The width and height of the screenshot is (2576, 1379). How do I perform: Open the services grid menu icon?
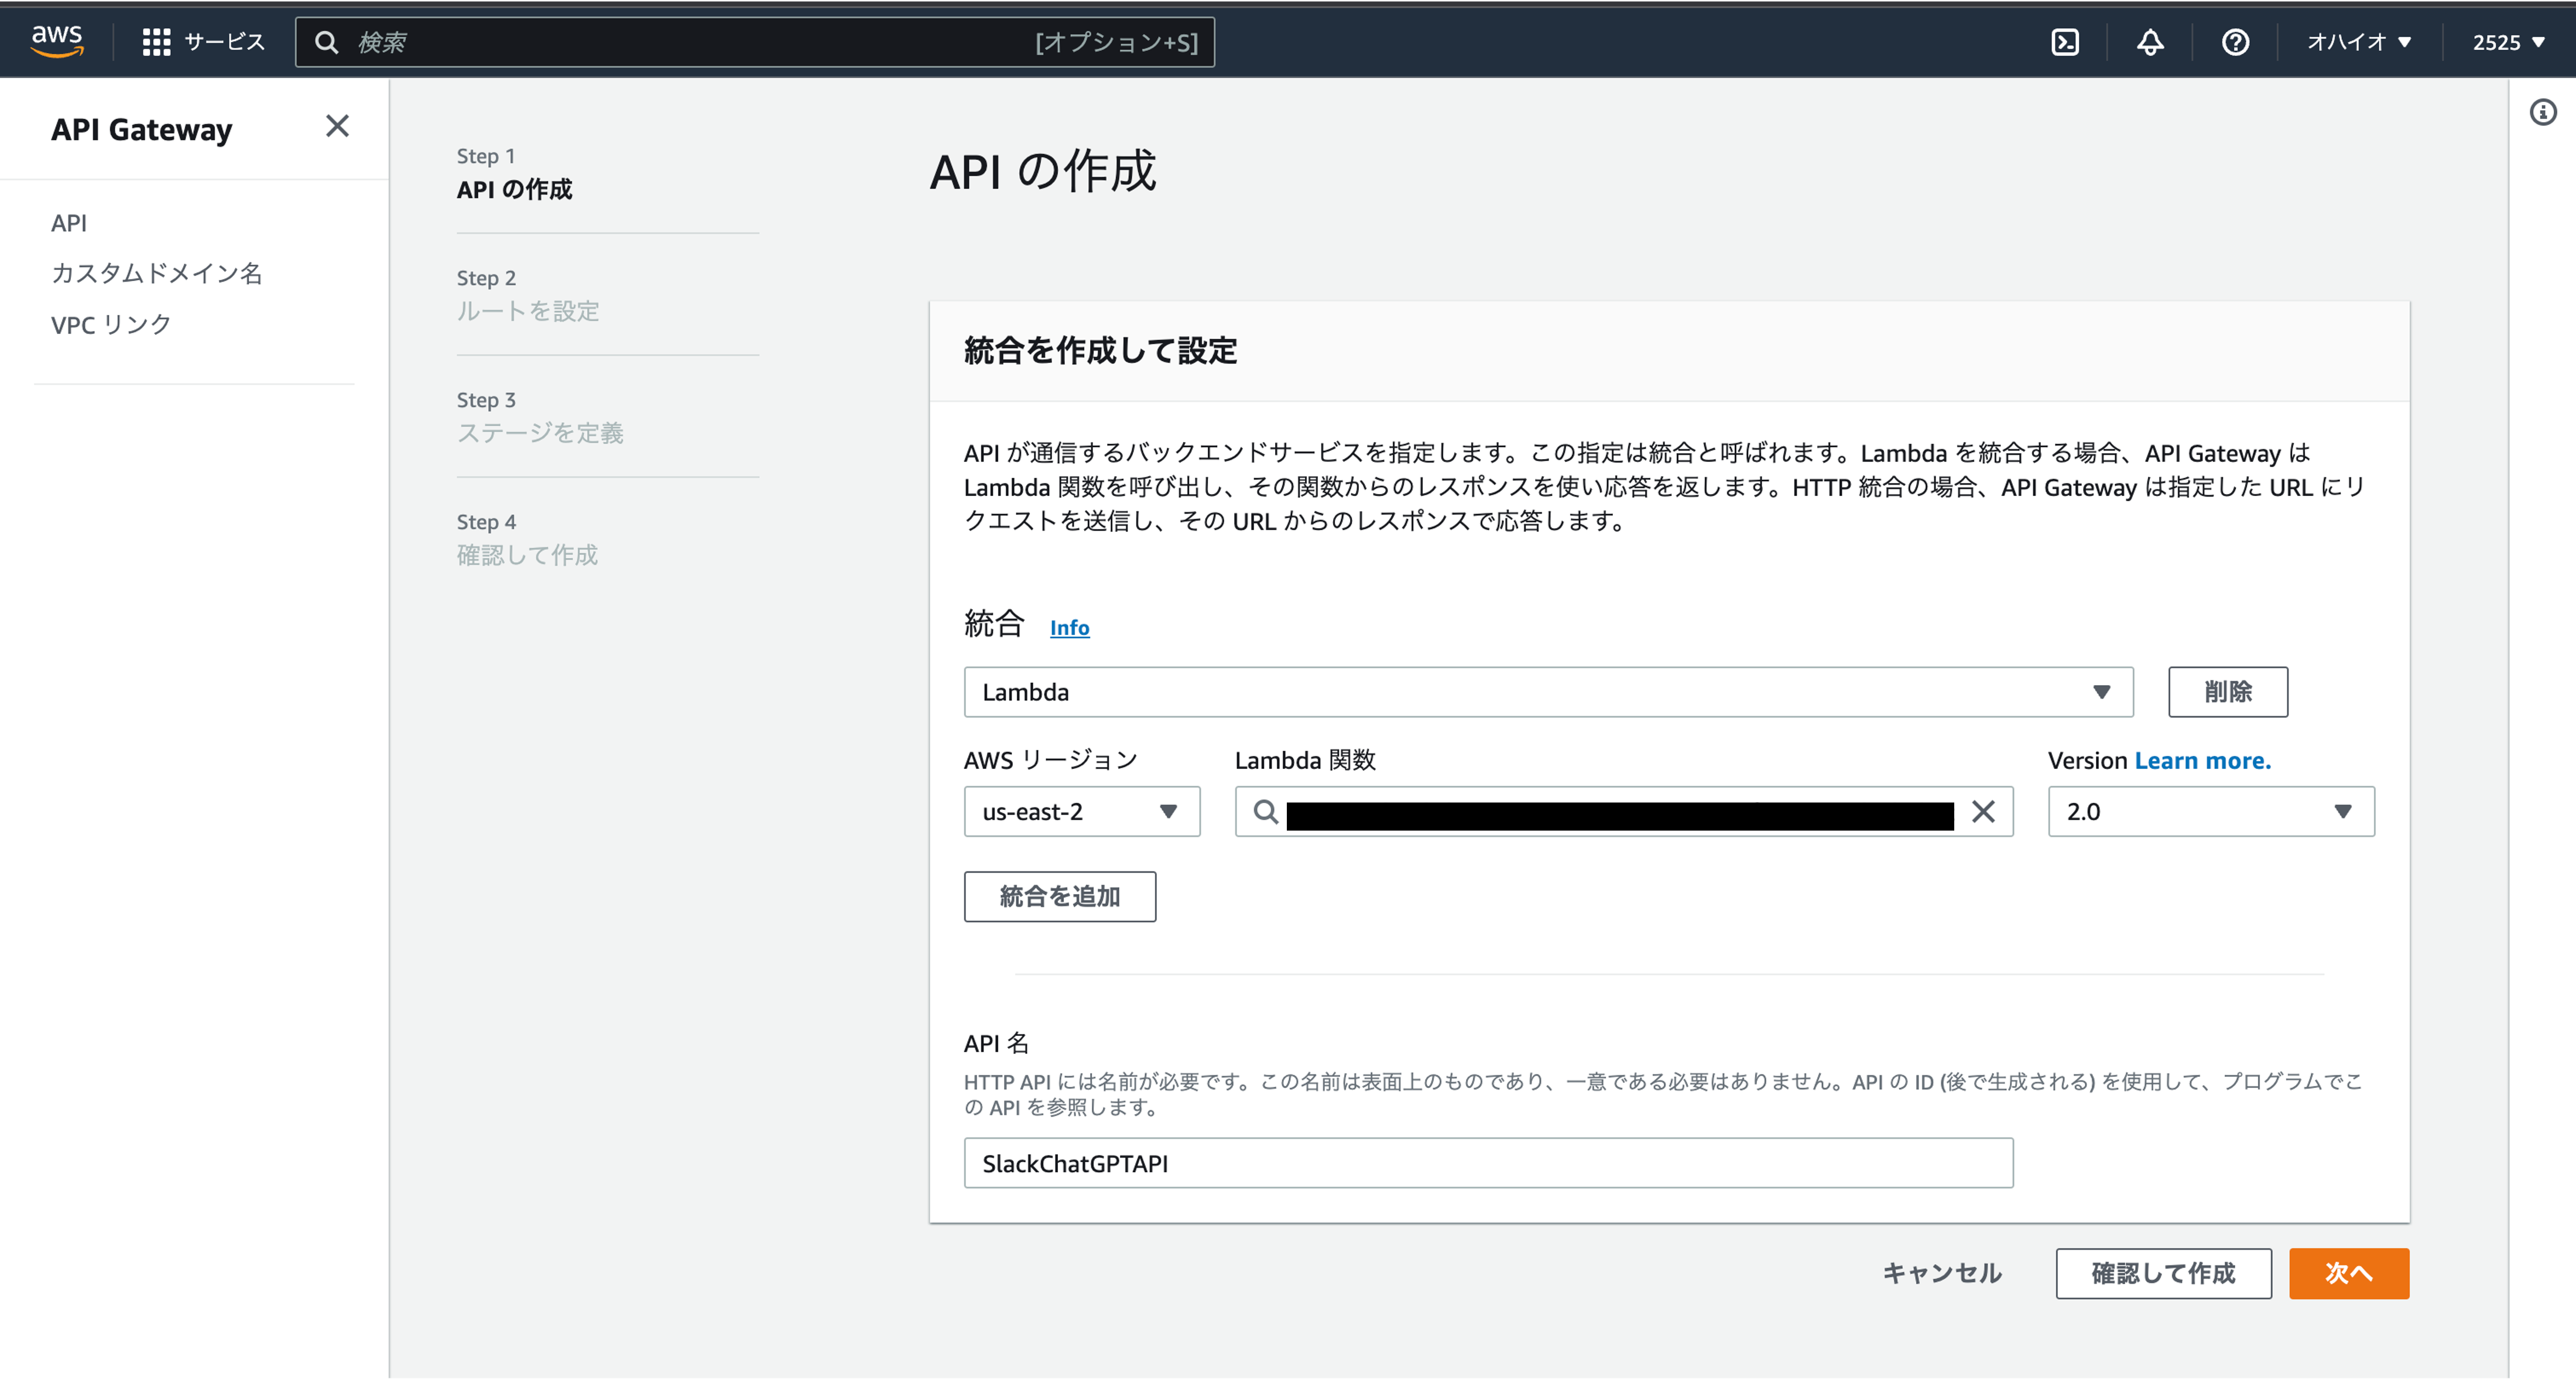[x=156, y=42]
